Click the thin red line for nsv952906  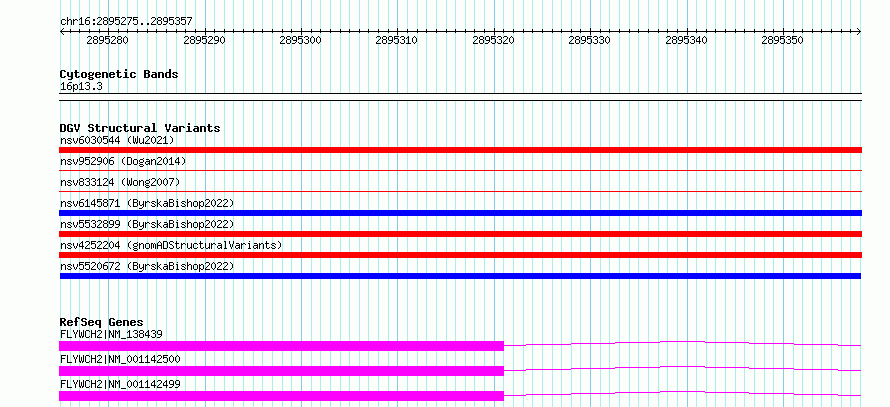460,170
